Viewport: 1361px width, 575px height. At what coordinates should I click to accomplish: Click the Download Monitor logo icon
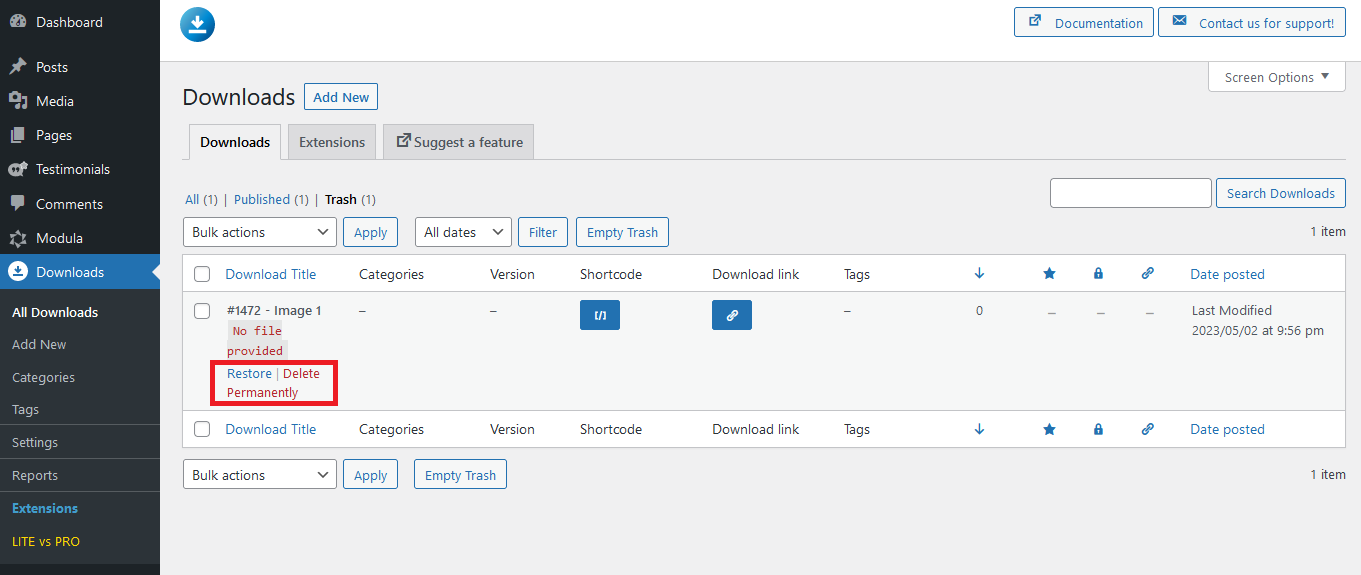(198, 25)
